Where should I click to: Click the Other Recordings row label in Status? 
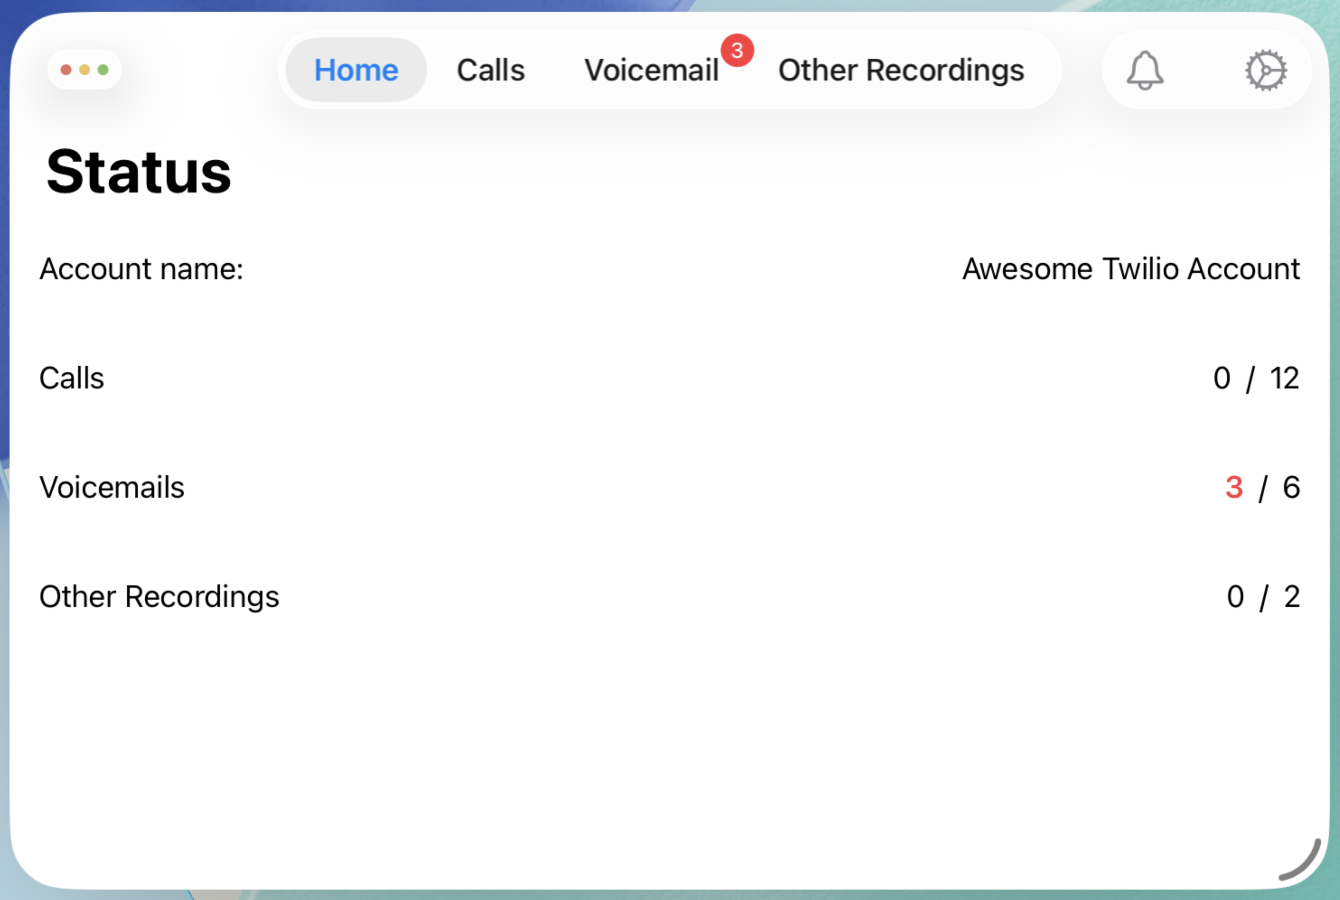click(x=159, y=596)
